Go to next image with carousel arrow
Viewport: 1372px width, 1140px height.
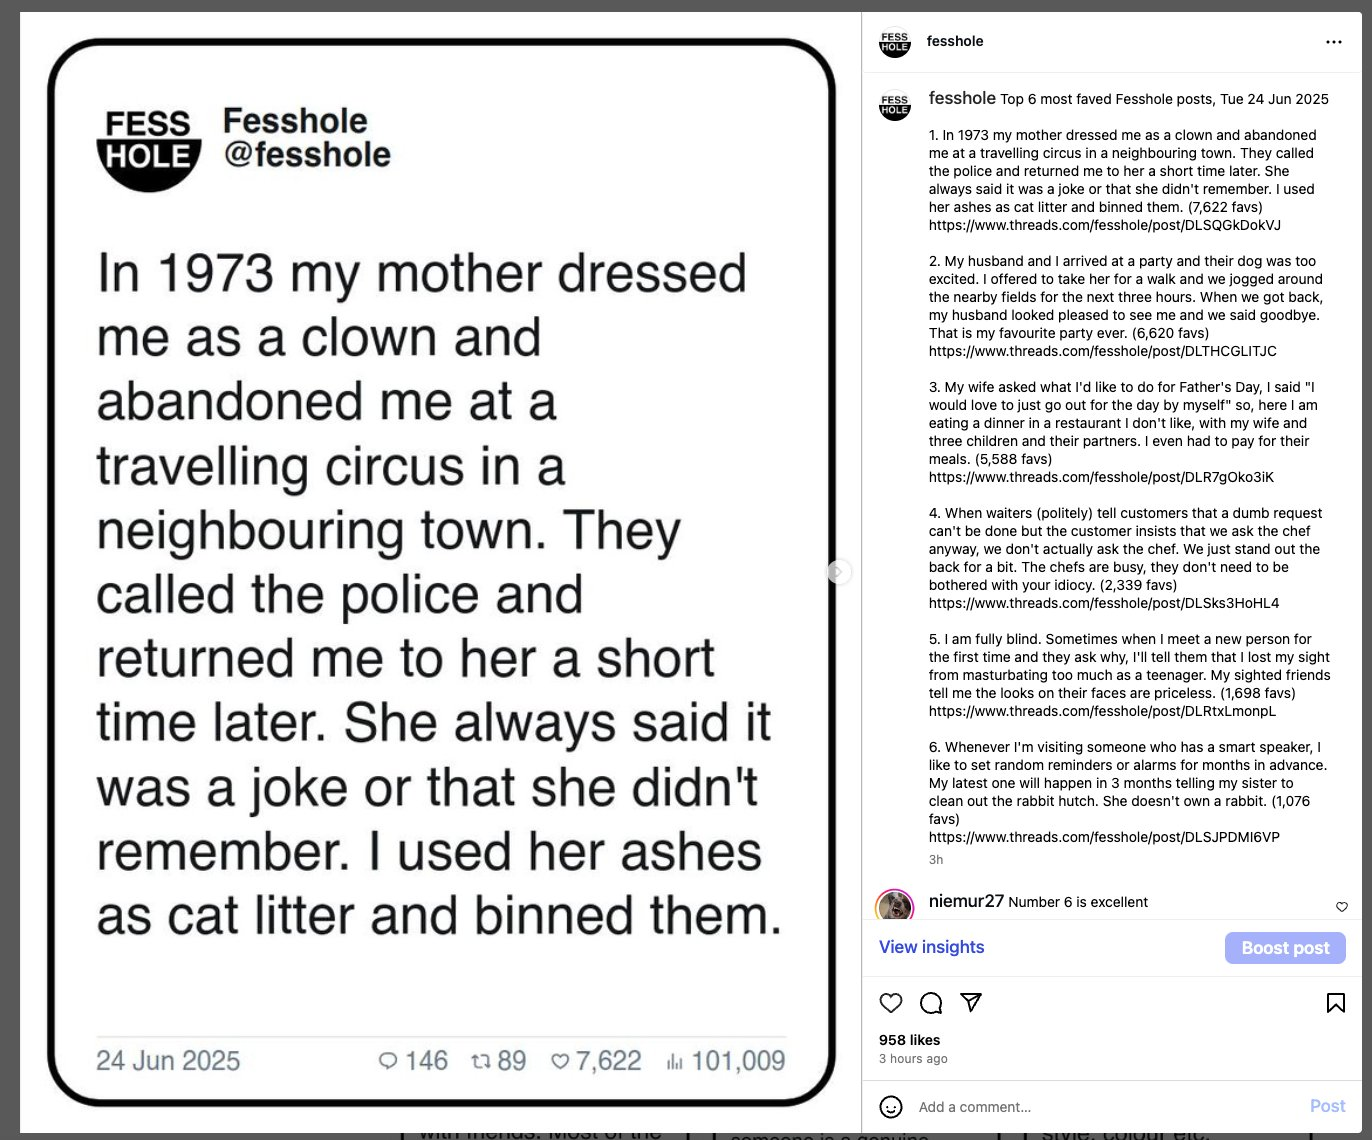click(839, 571)
